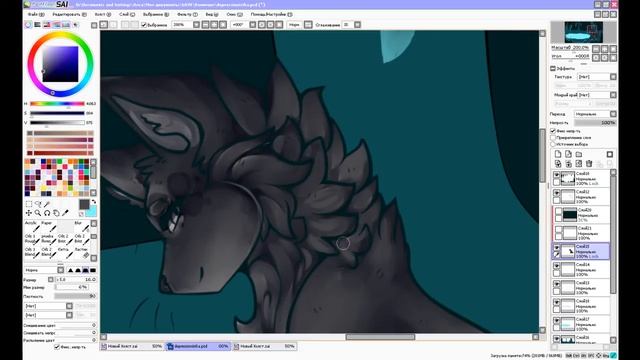Image resolution: width=640 pixels, height=360 pixels.
Task: Select the move tool
Action: coord(29,213)
